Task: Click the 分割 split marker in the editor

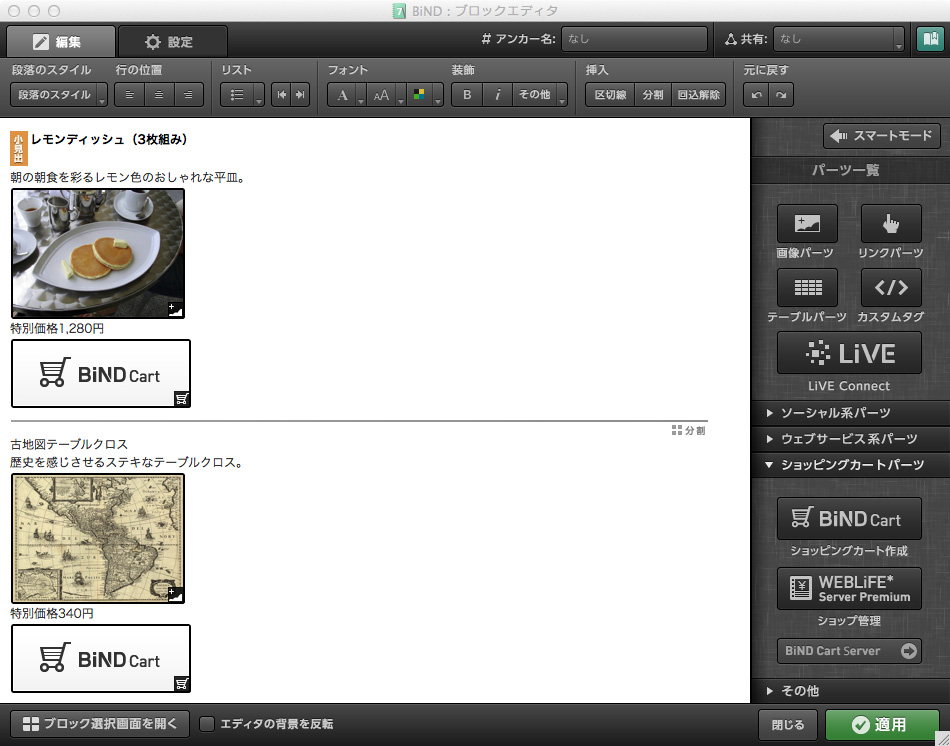Action: (x=689, y=430)
